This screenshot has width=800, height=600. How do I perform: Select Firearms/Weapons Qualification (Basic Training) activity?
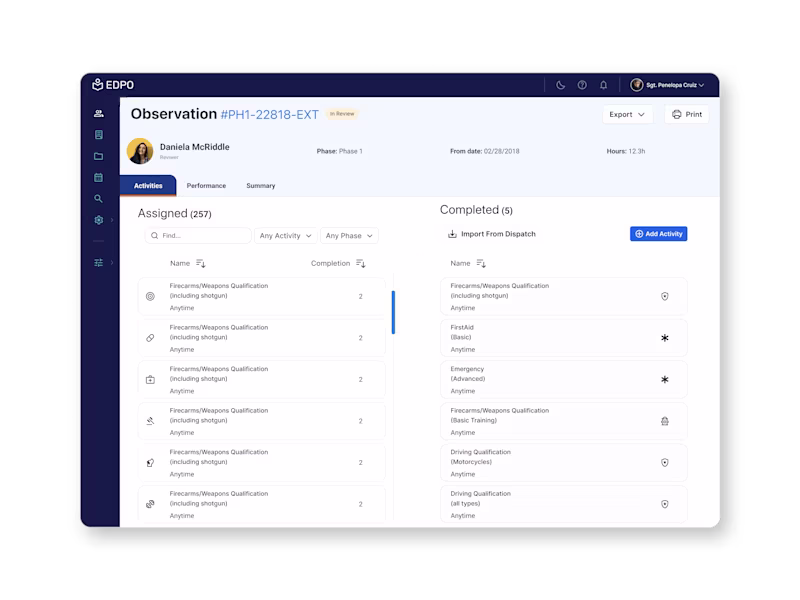click(x=563, y=421)
